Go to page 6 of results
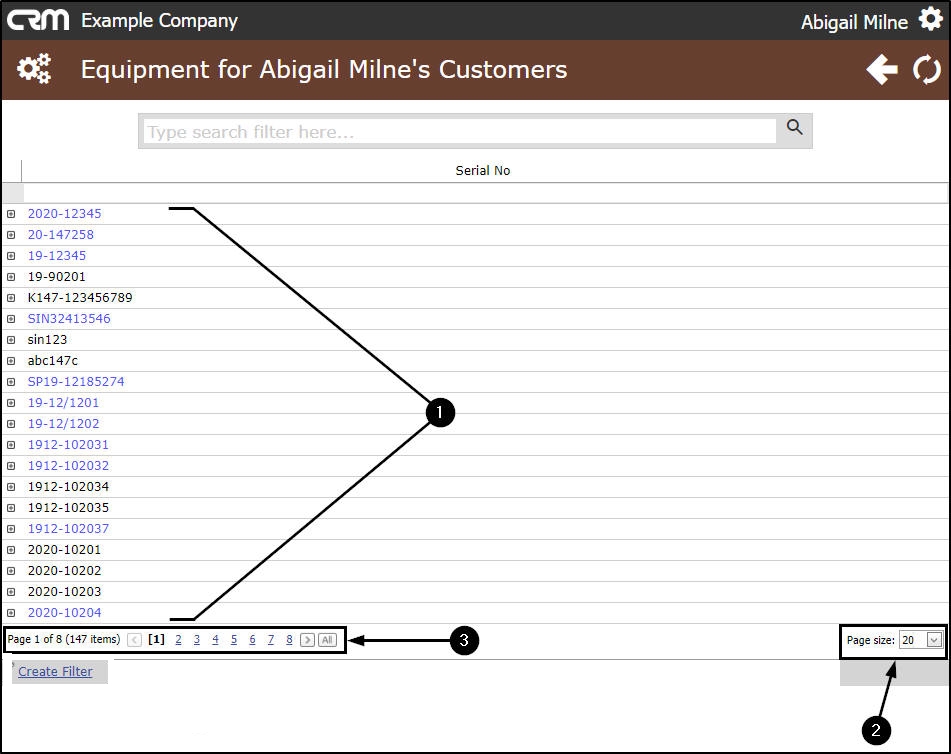The height and width of the screenshot is (754, 951). tap(252, 639)
